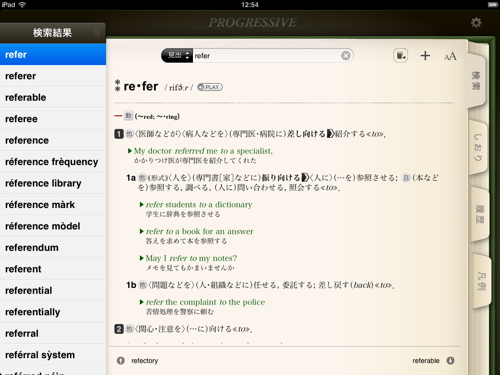Tap example 'refer students to a dictionary'
Image resolution: width=500 pixels, height=375 pixels.
point(199,204)
